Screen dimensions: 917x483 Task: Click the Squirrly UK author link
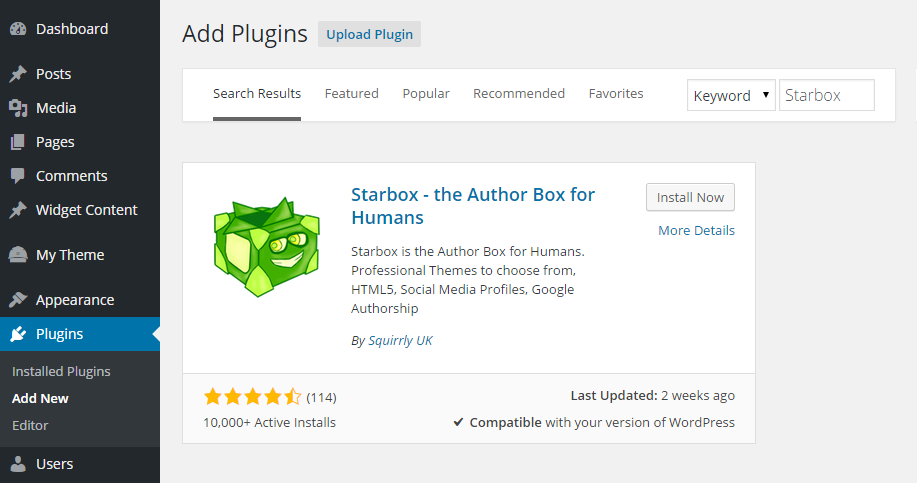click(x=400, y=341)
